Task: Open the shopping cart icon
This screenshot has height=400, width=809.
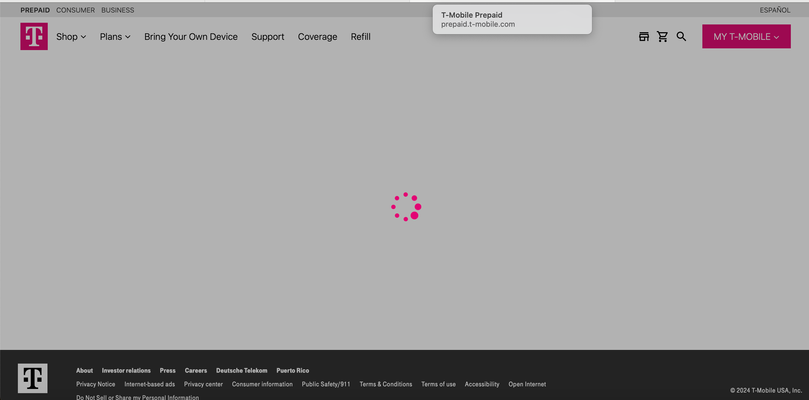Action: pyautogui.click(x=662, y=37)
